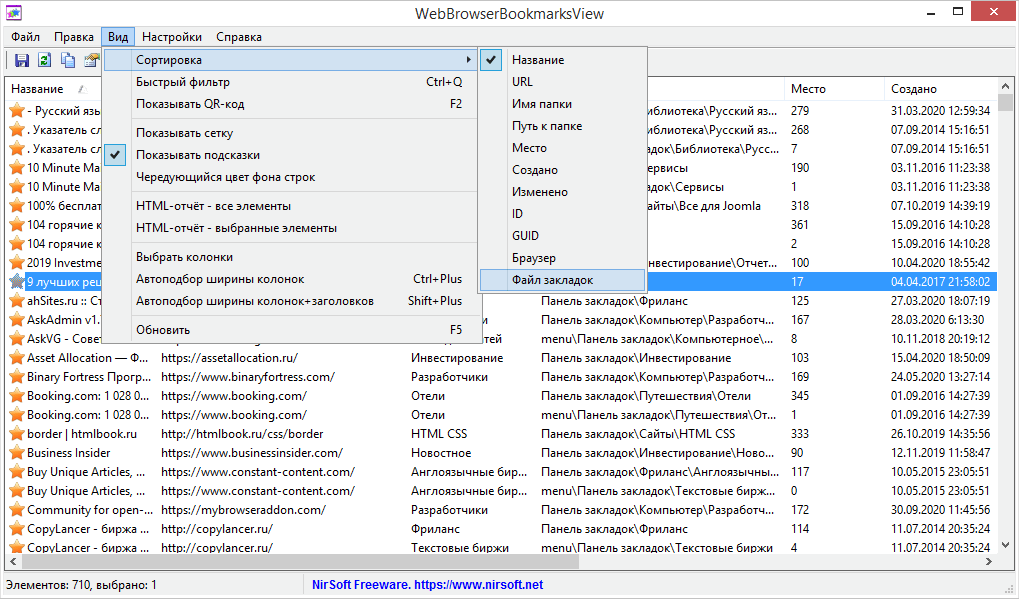Click the https://assetallocation.ru/ URL cell
The width and height of the screenshot is (1019, 599).
click(x=229, y=358)
